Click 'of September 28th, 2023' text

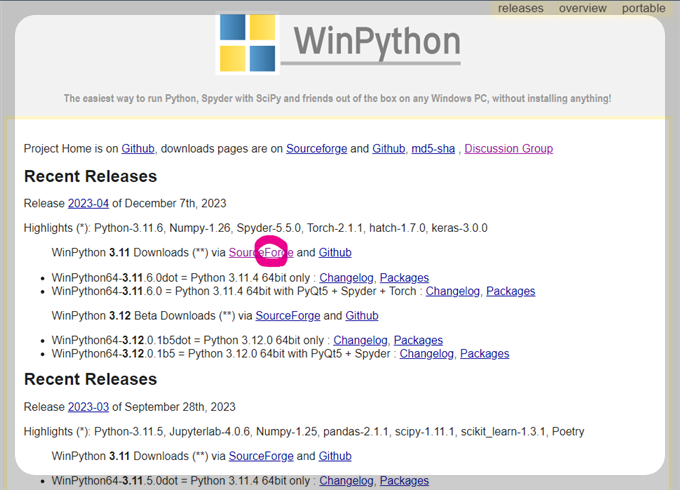174,407
